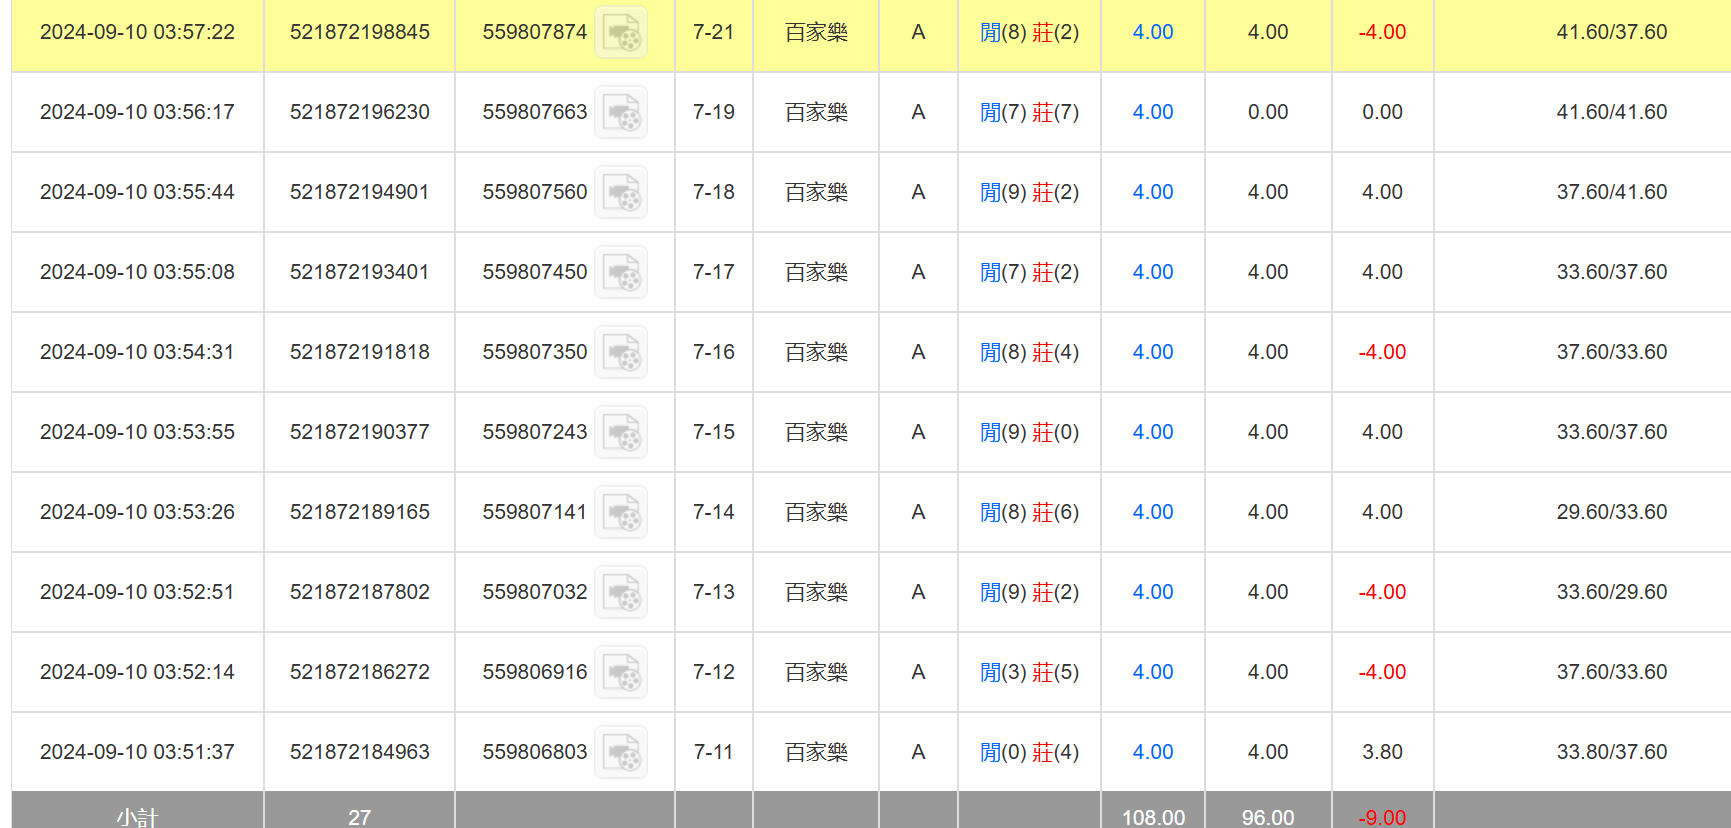Open video replay icon for round 559807874
Image resolution: width=1731 pixels, height=828 pixels.
click(x=621, y=32)
